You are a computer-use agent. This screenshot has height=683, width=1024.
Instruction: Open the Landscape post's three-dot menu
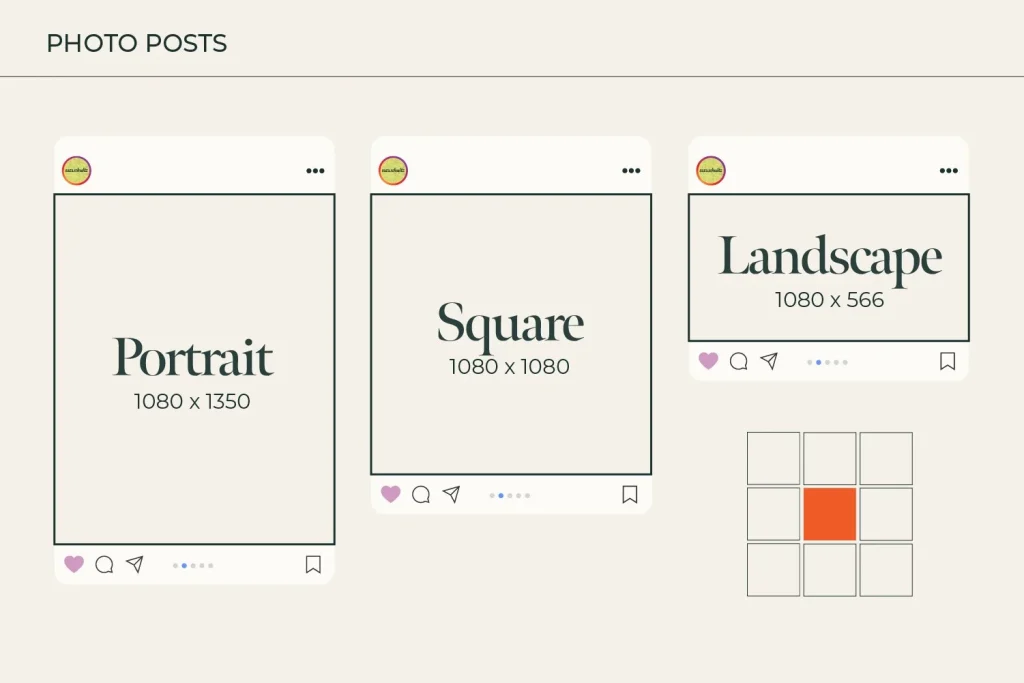pyautogui.click(x=949, y=171)
